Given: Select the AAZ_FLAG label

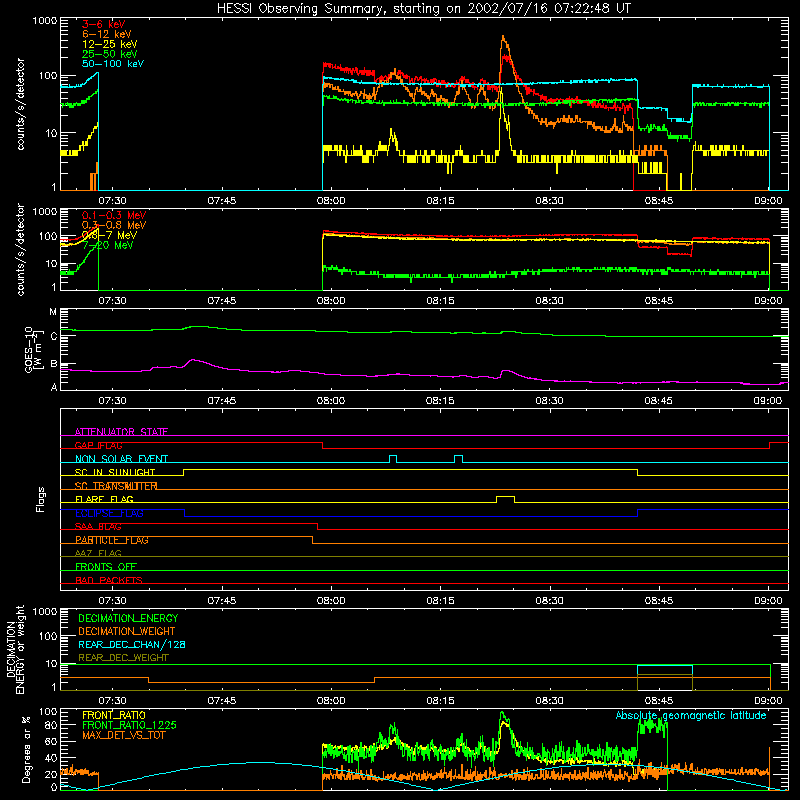Looking at the screenshot, I should tap(98, 553).
